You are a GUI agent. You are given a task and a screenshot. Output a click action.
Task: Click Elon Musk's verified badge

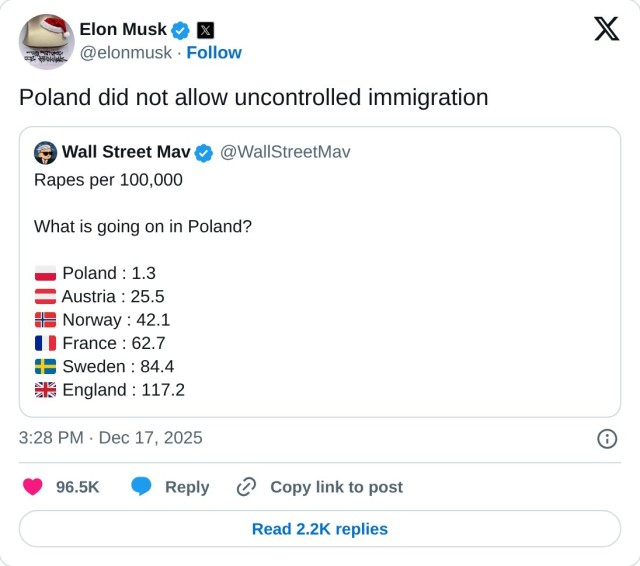180,30
